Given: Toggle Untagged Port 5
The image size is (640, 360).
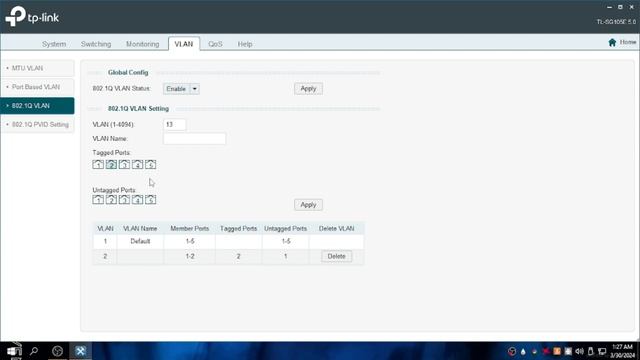Looking at the screenshot, I should pyautogui.click(x=151, y=200).
